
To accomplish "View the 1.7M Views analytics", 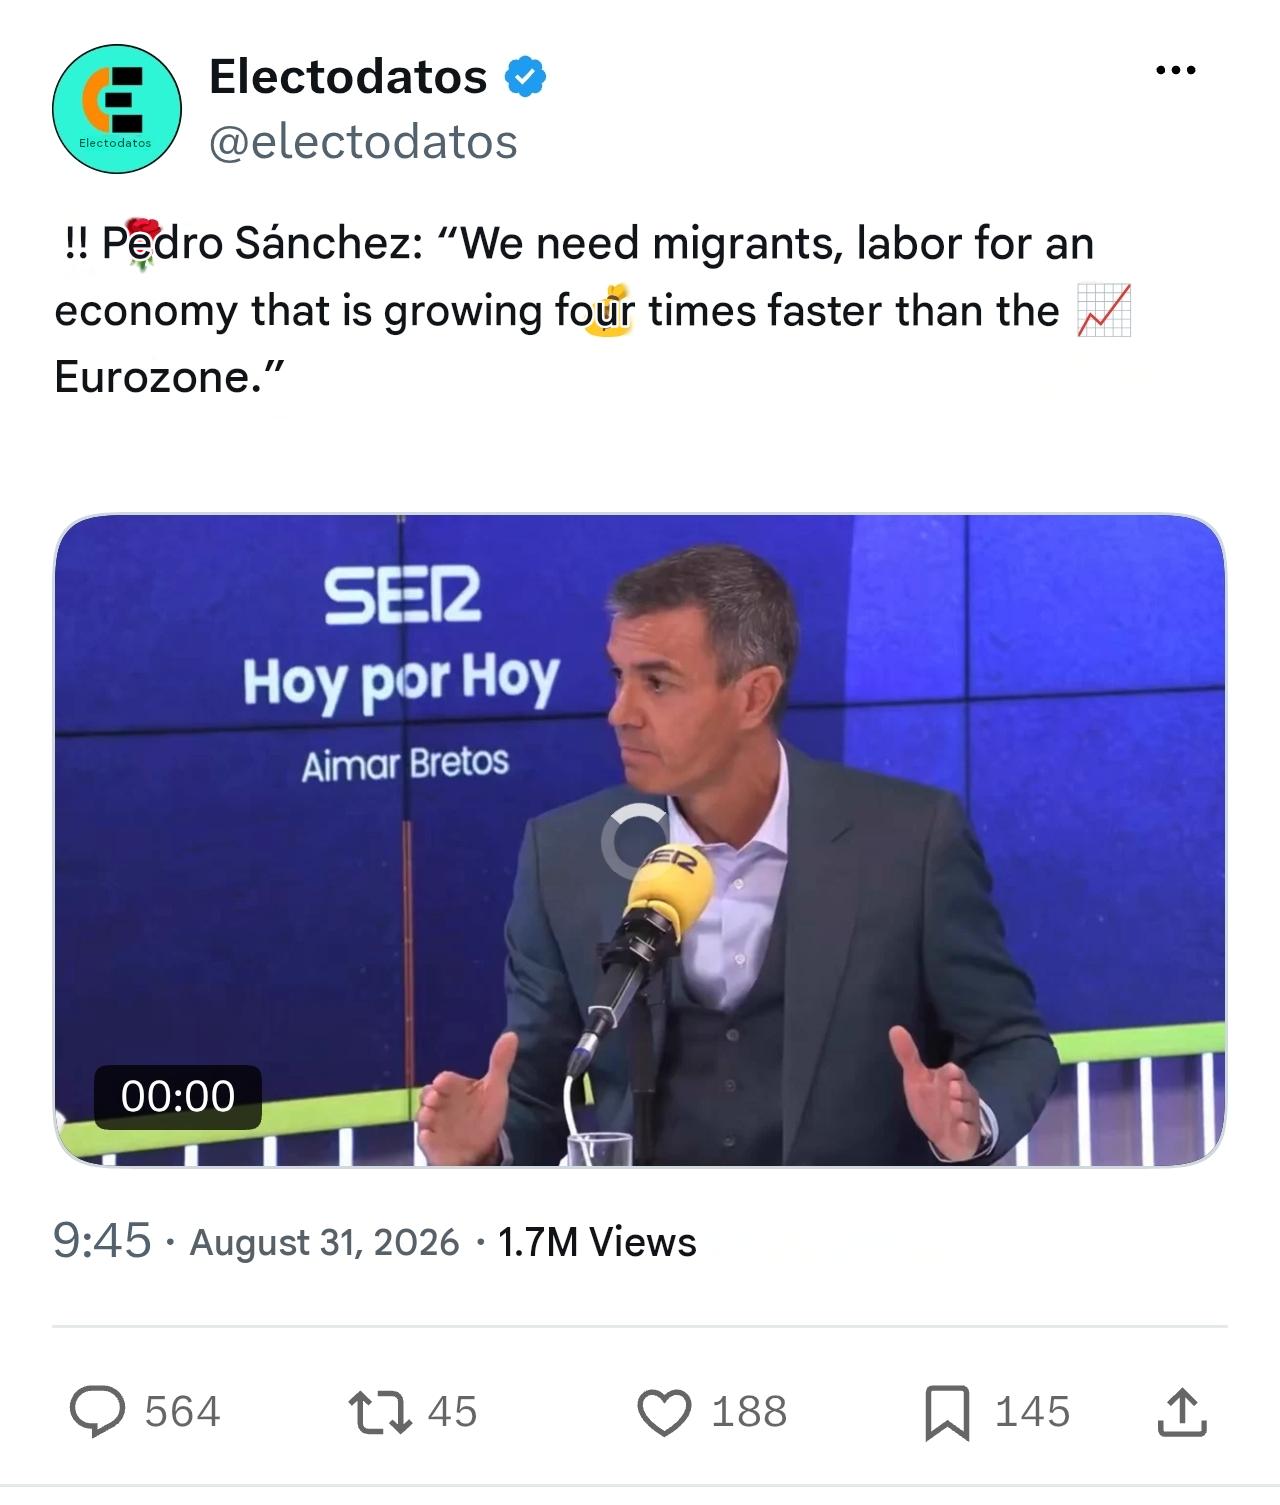I will pos(597,1242).
